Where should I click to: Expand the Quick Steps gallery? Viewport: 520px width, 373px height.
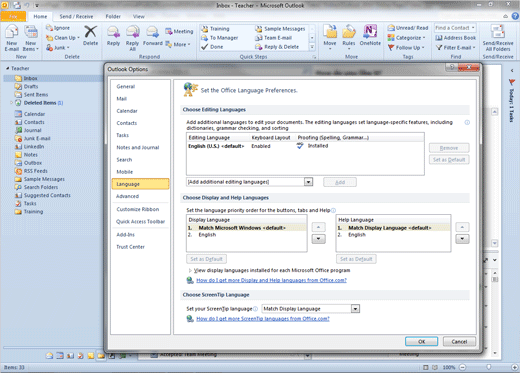tap(312, 47)
